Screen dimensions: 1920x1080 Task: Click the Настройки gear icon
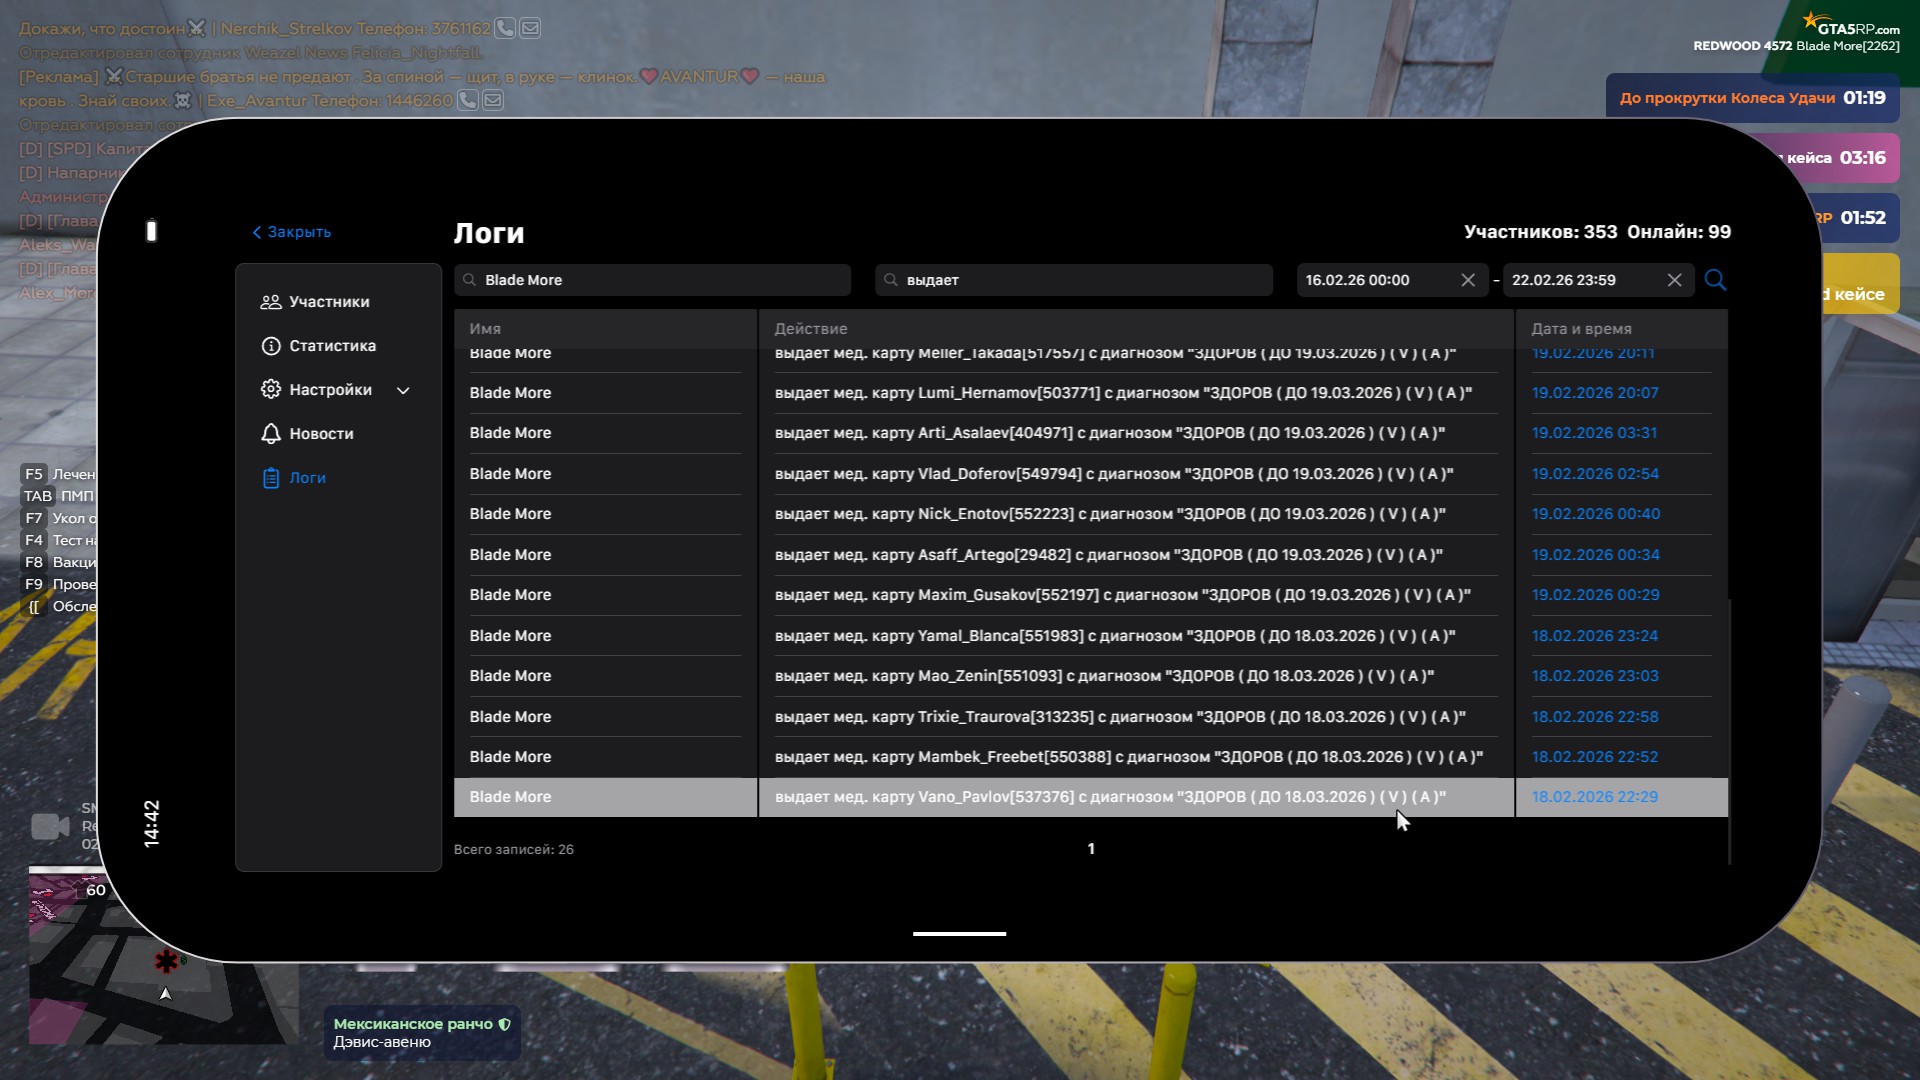point(271,390)
